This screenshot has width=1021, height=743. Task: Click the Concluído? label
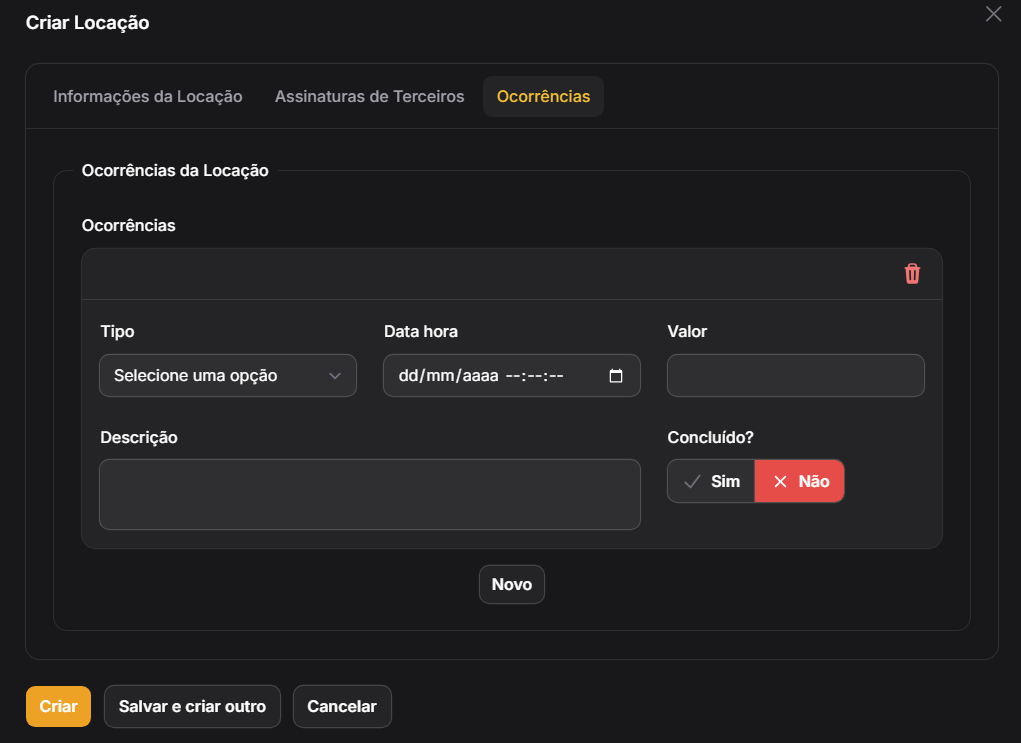point(710,438)
